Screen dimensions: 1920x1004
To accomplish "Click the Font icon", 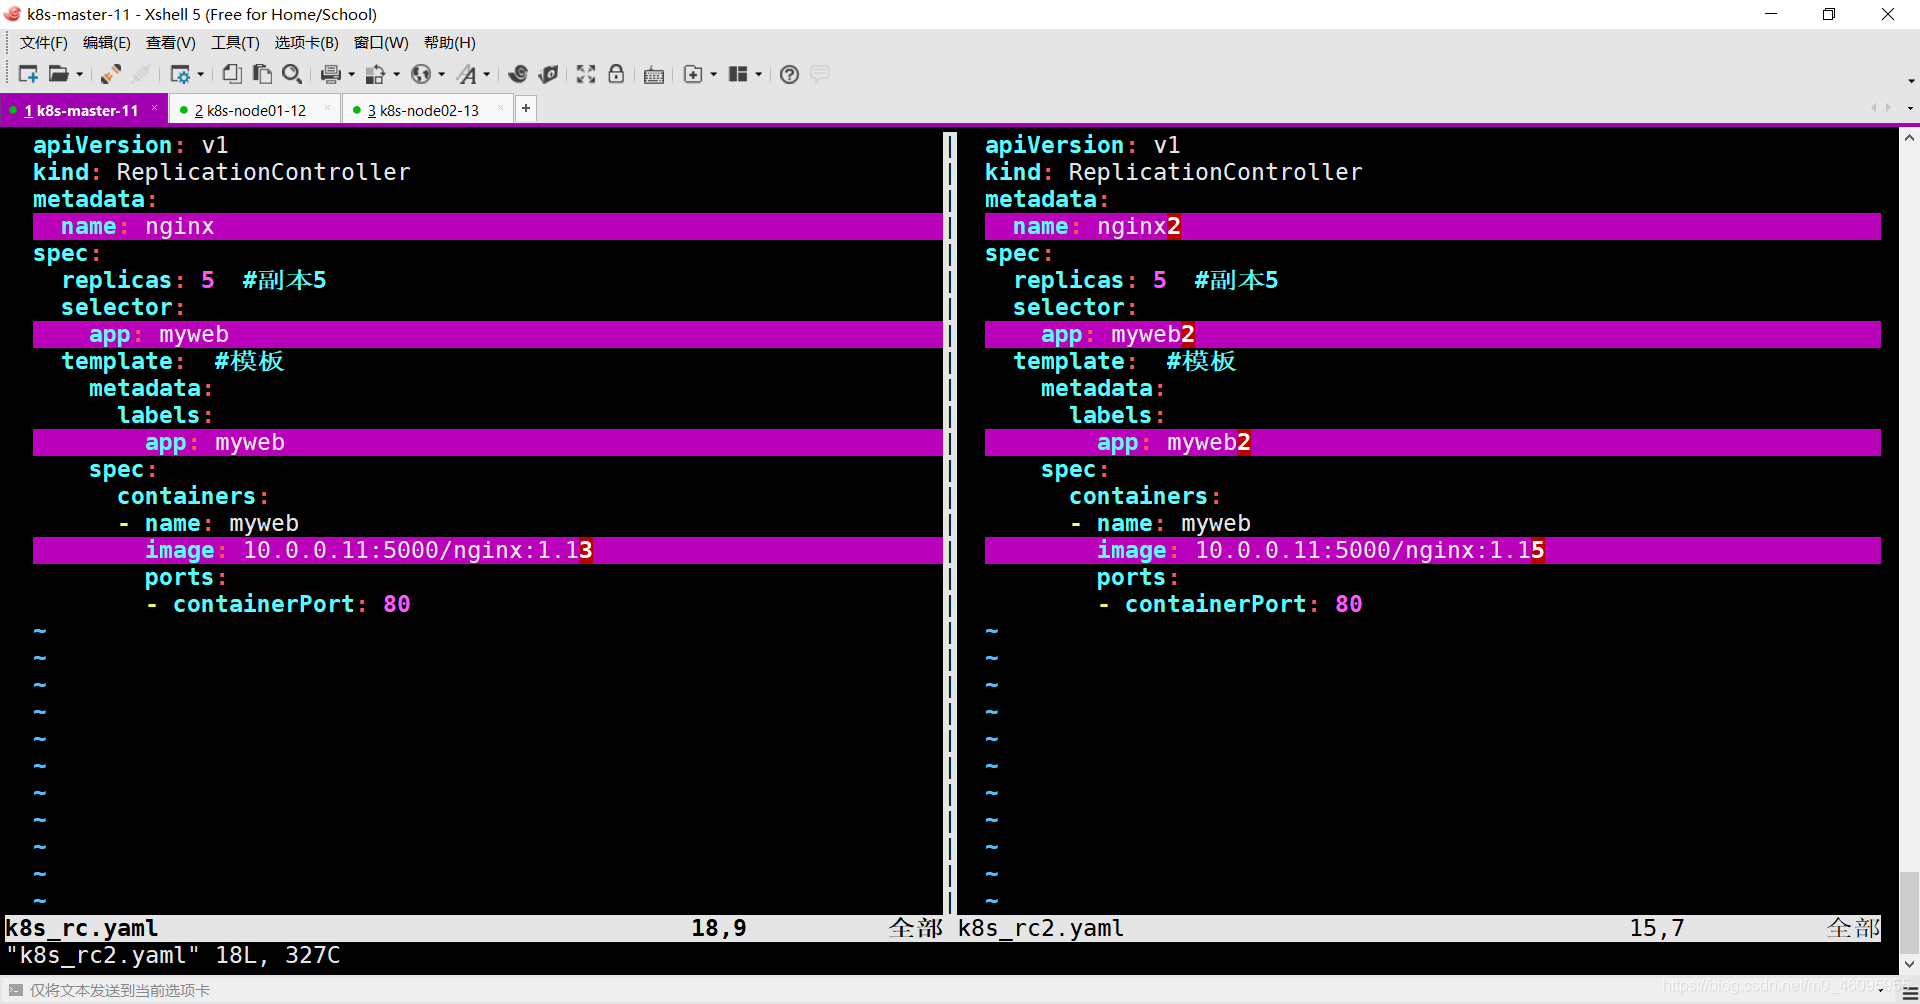I will pyautogui.click(x=467, y=74).
